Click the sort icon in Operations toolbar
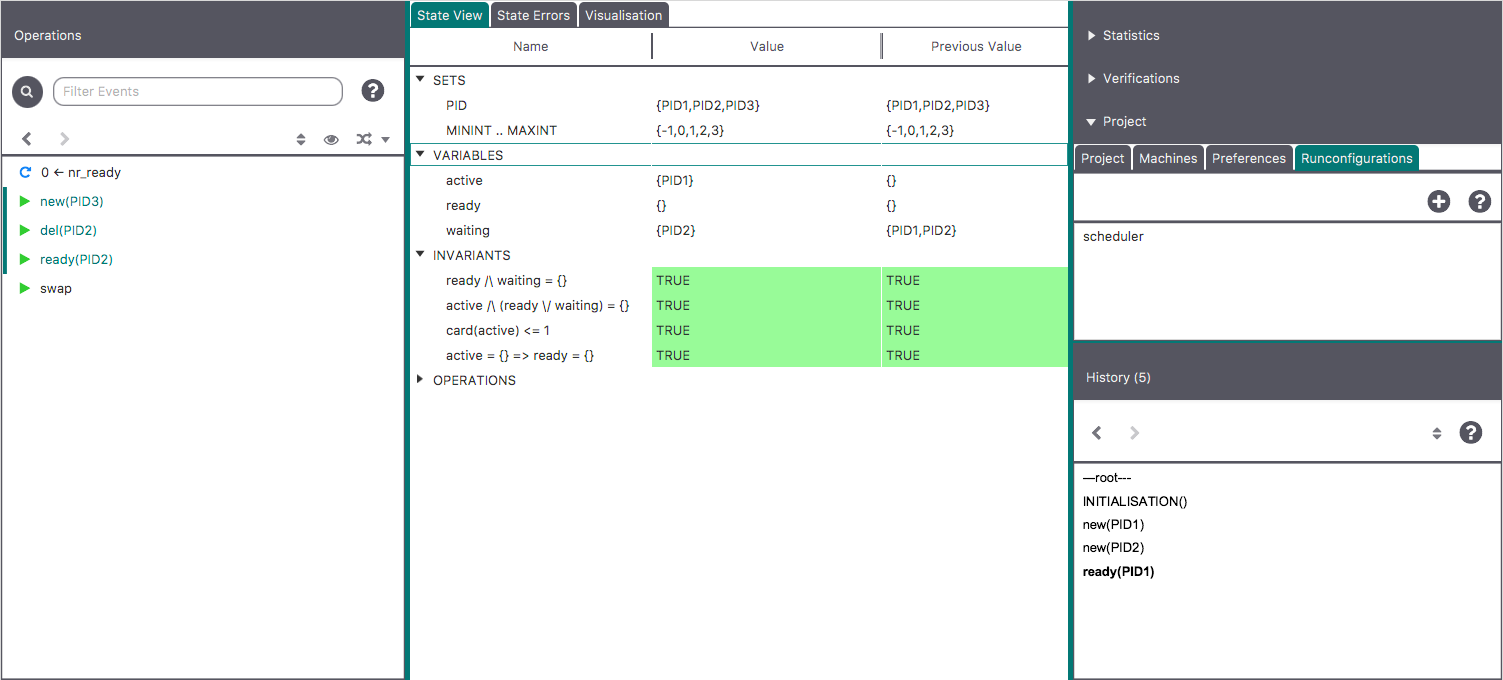This screenshot has width=1503, height=680. 301,140
